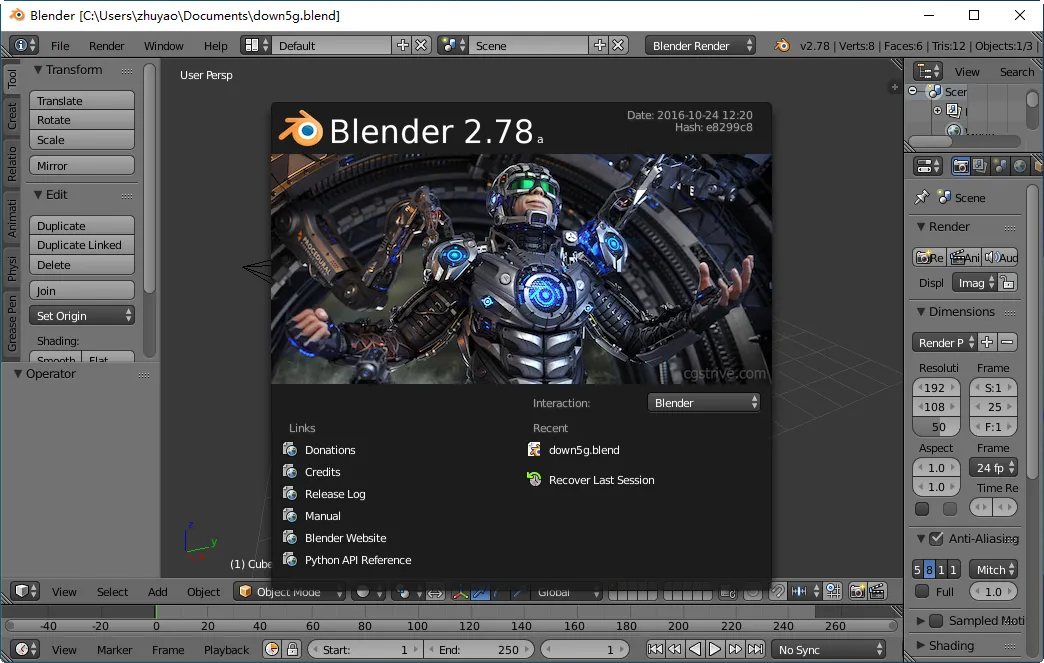Toggle timeline lock time to other windows icon

292,649
